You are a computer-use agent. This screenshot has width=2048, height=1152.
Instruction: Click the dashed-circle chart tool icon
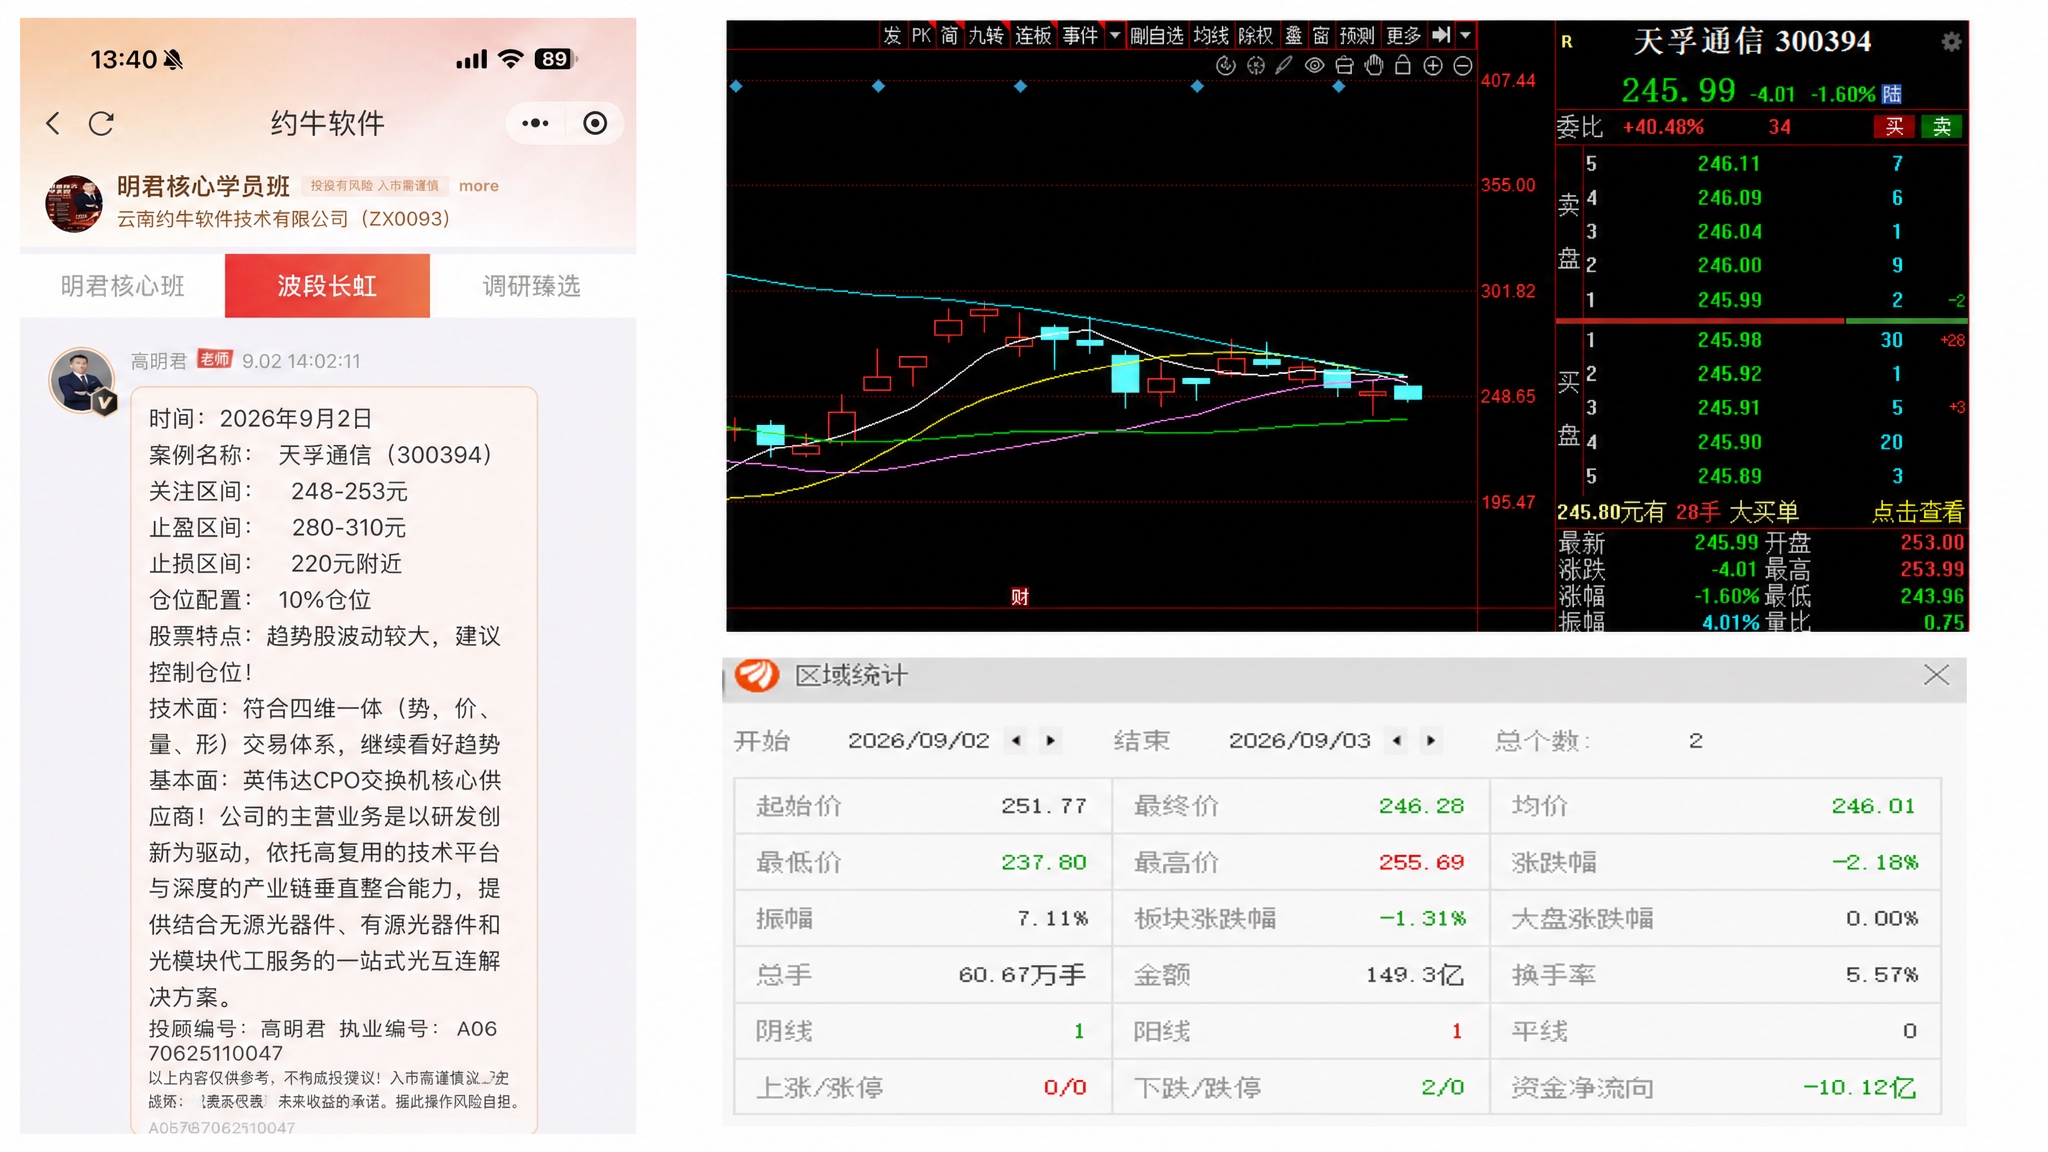click(1256, 66)
